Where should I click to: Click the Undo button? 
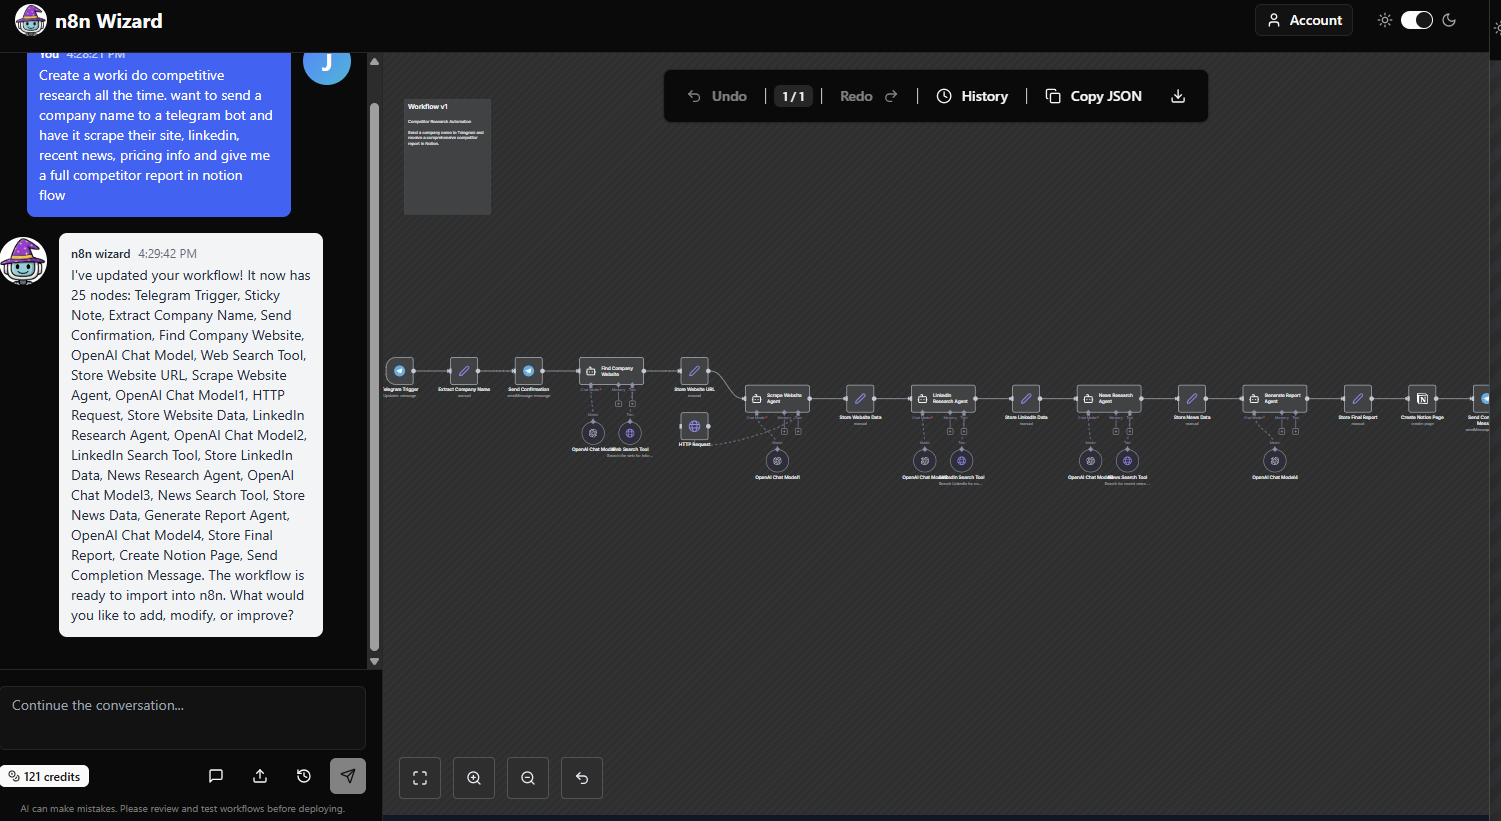(x=716, y=95)
